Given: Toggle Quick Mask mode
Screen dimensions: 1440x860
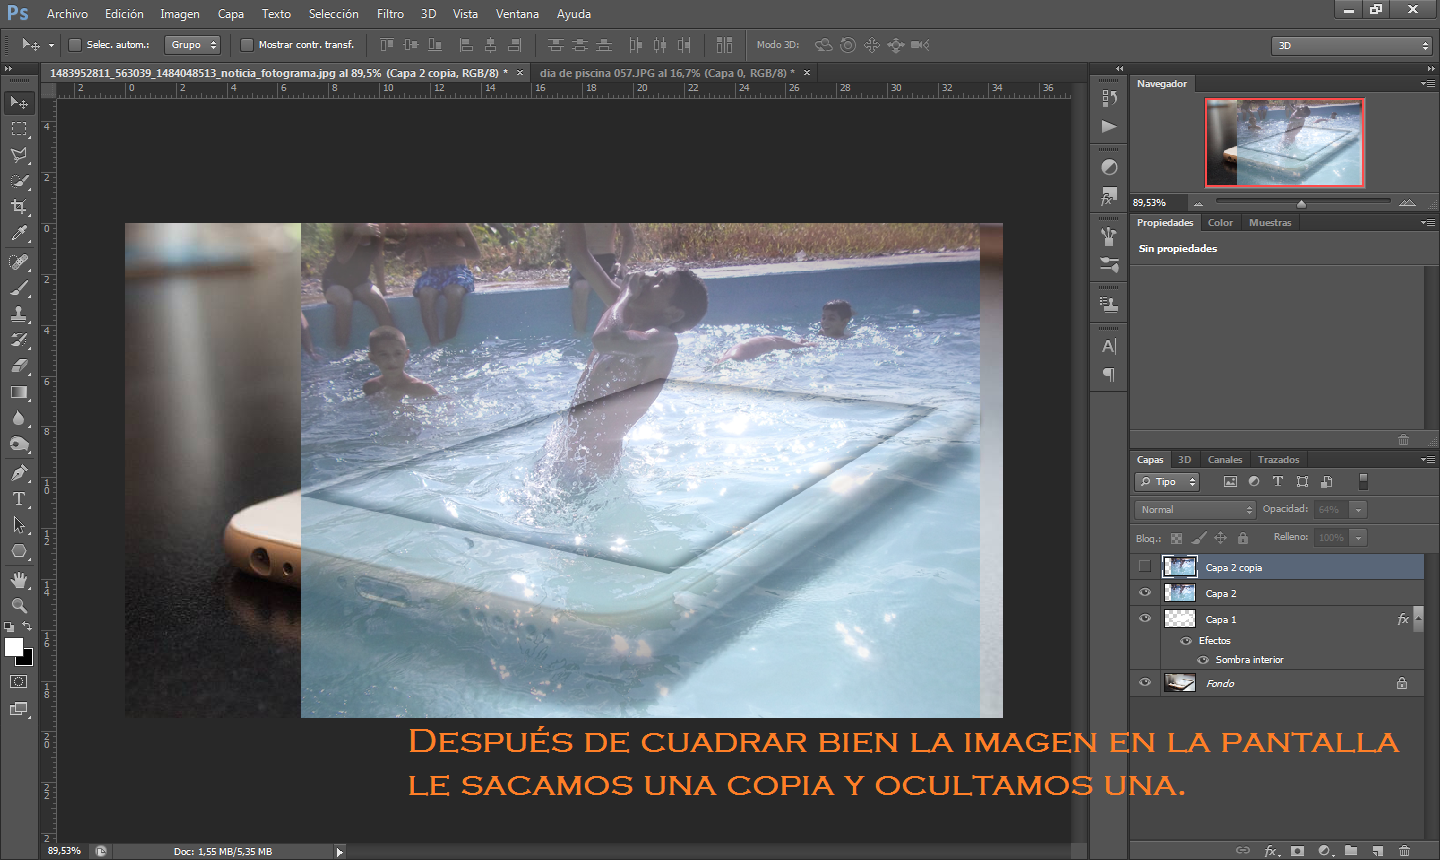Looking at the screenshot, I should (19, 682).
